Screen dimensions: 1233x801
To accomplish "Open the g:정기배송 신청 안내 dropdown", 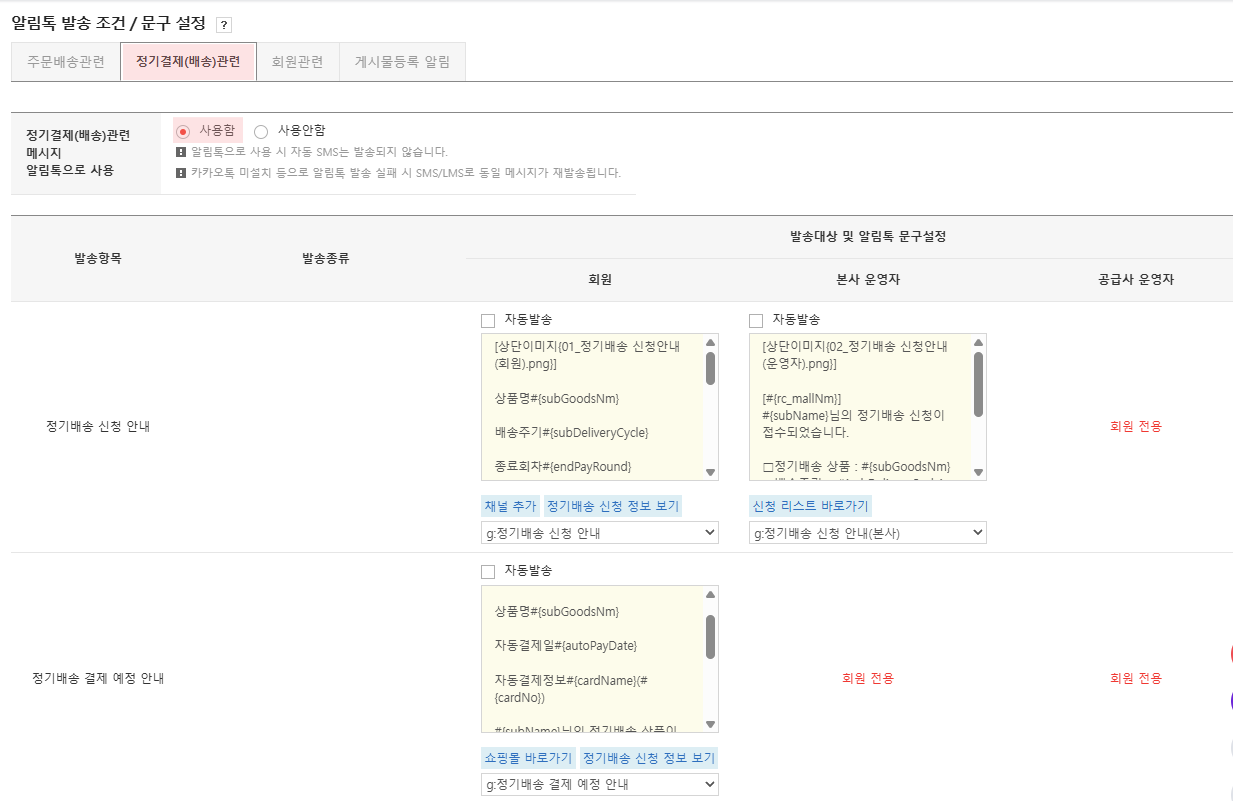I will [x=598, y=532].
